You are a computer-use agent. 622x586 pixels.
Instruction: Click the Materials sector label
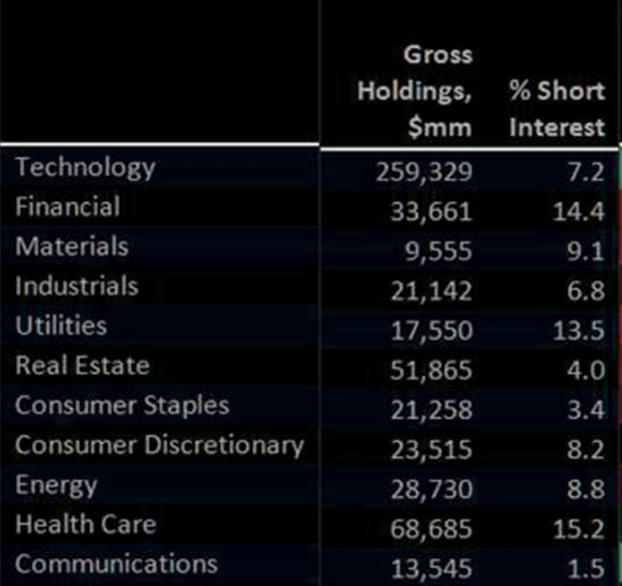click(71, 246)
